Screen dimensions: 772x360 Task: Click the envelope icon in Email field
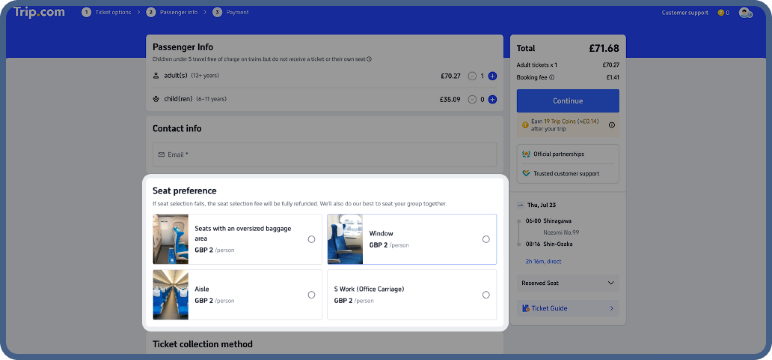[161, 155]
